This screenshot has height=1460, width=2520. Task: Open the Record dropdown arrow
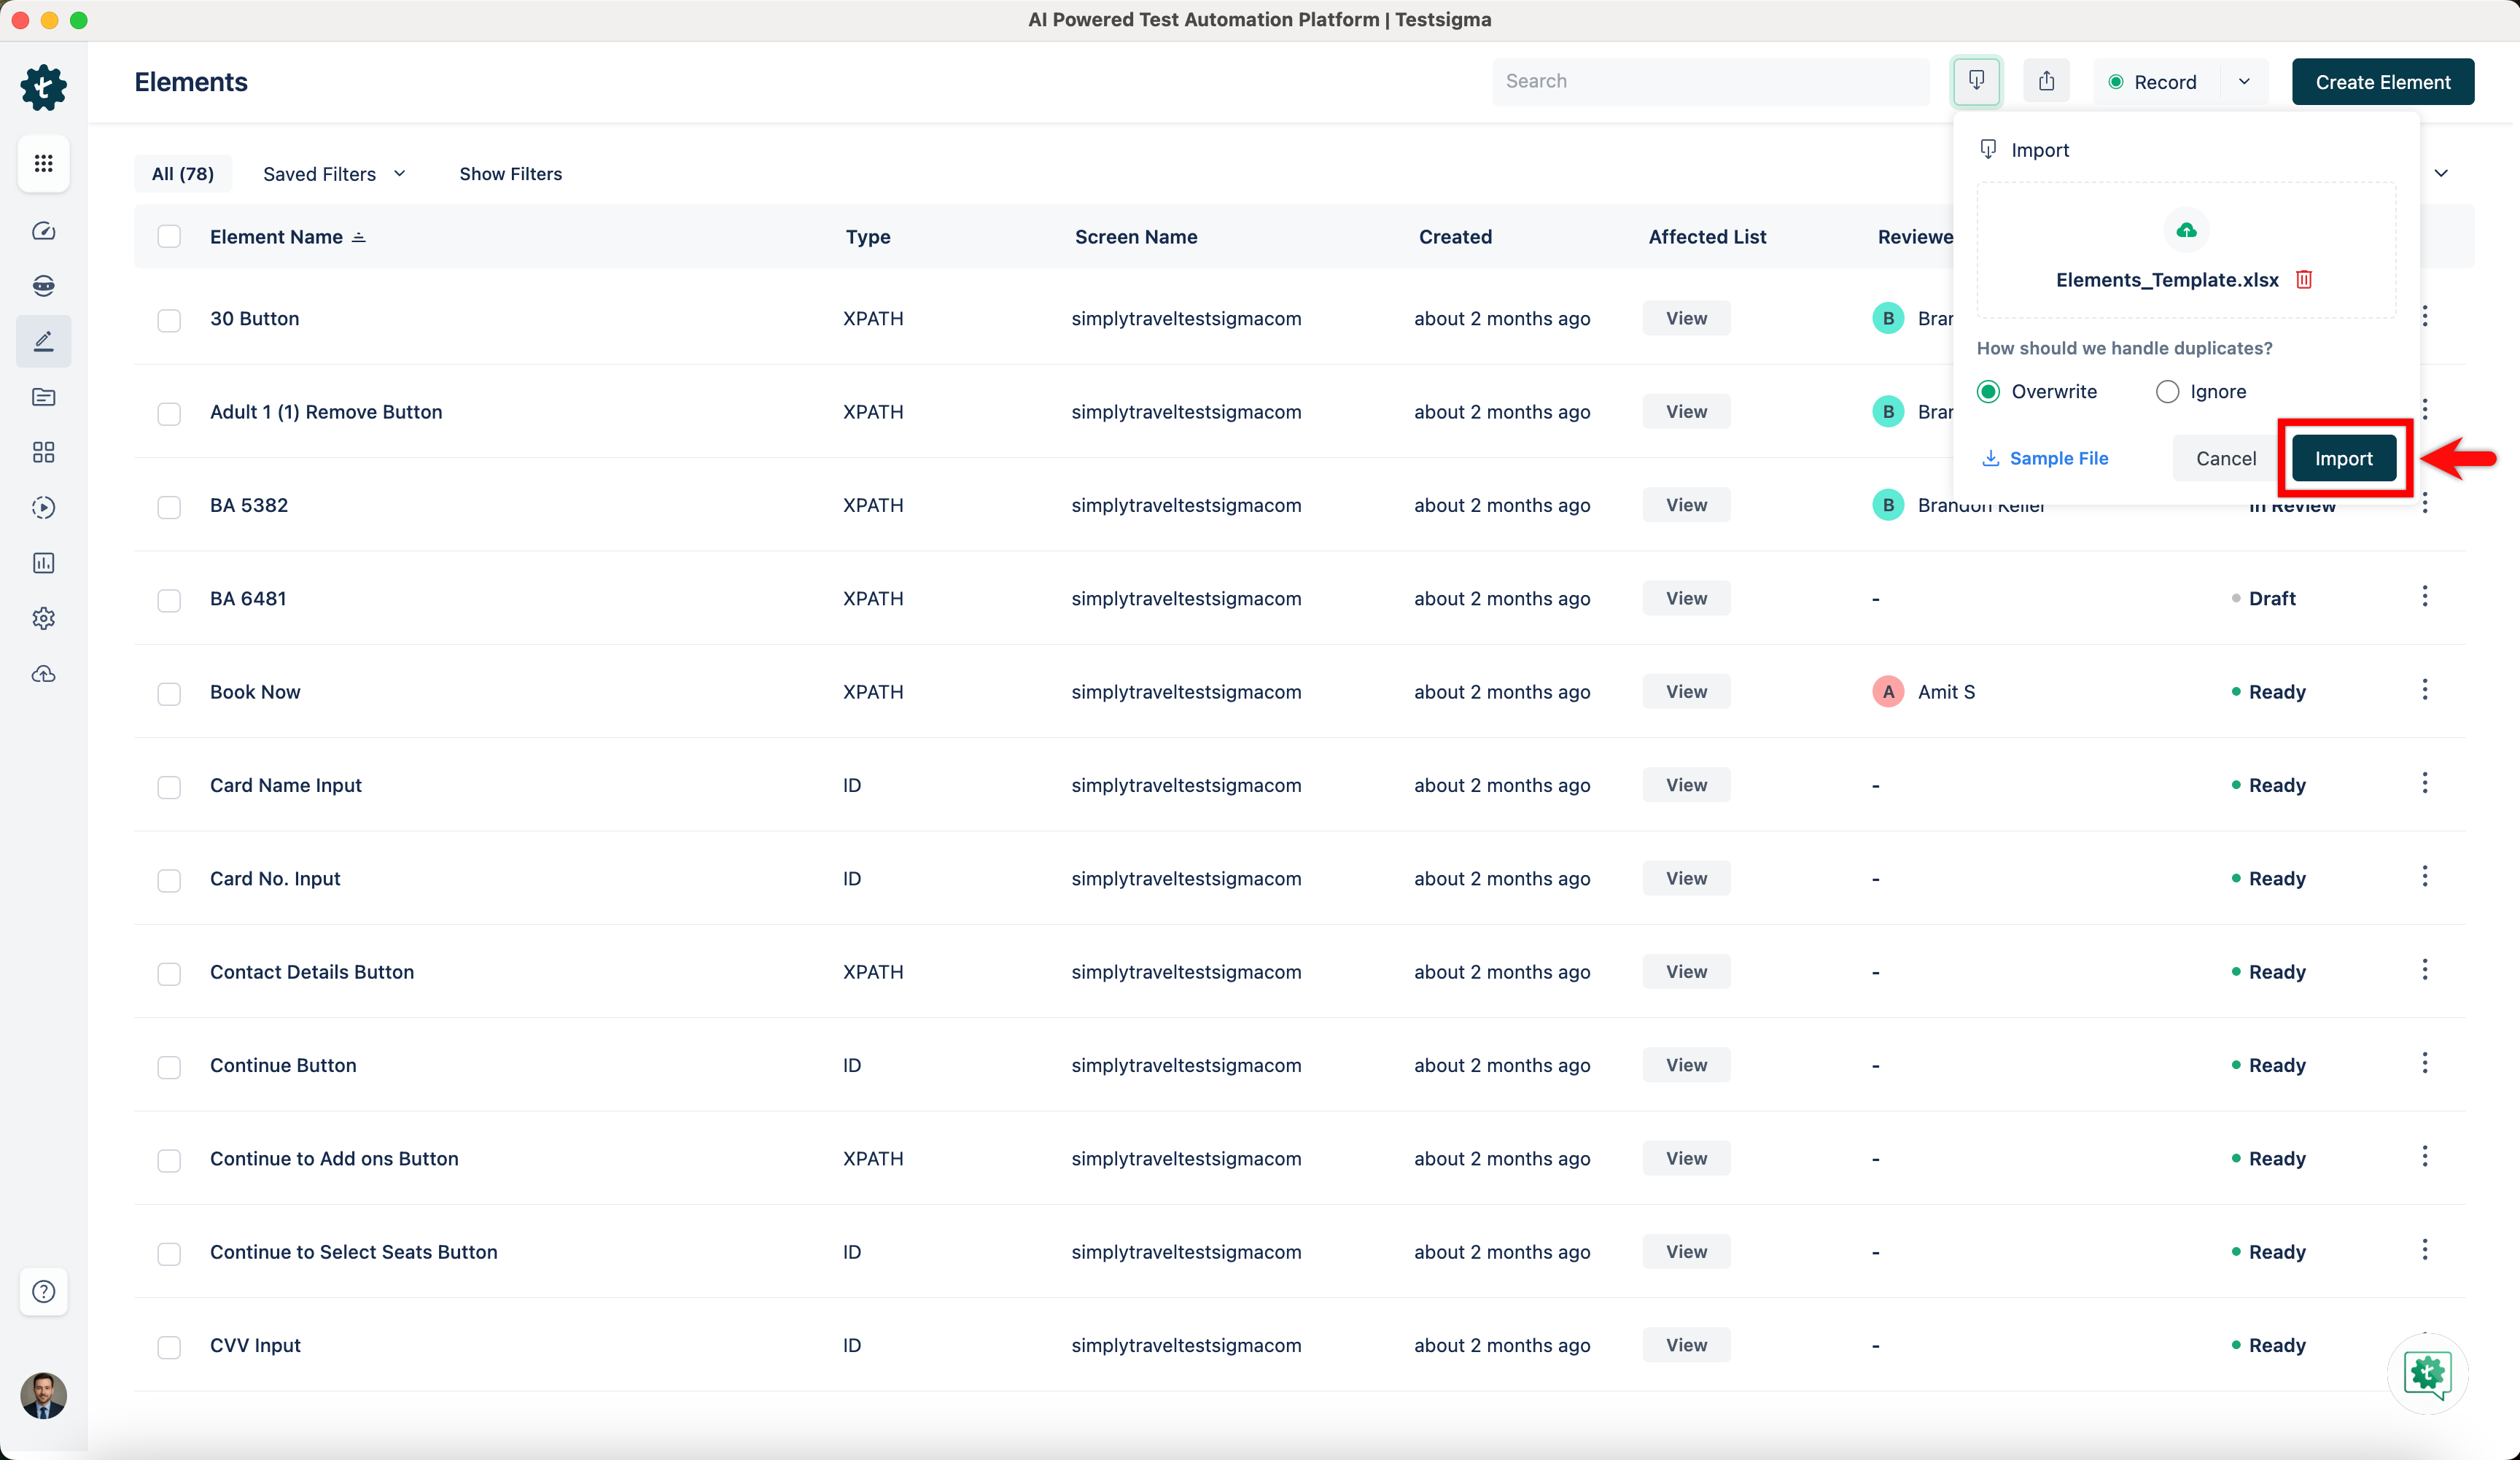(2244, 82)
